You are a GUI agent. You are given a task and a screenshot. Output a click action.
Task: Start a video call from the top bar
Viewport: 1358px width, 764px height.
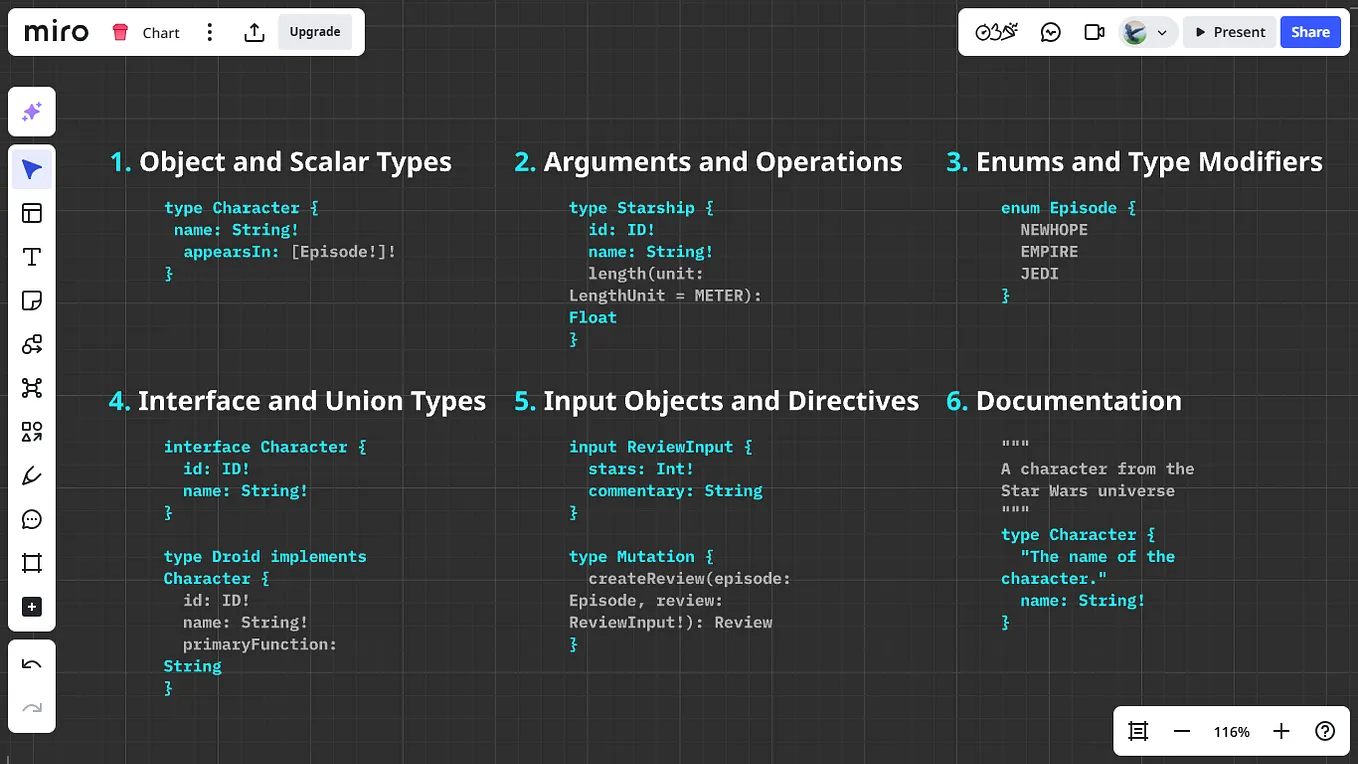(1094, 31)
